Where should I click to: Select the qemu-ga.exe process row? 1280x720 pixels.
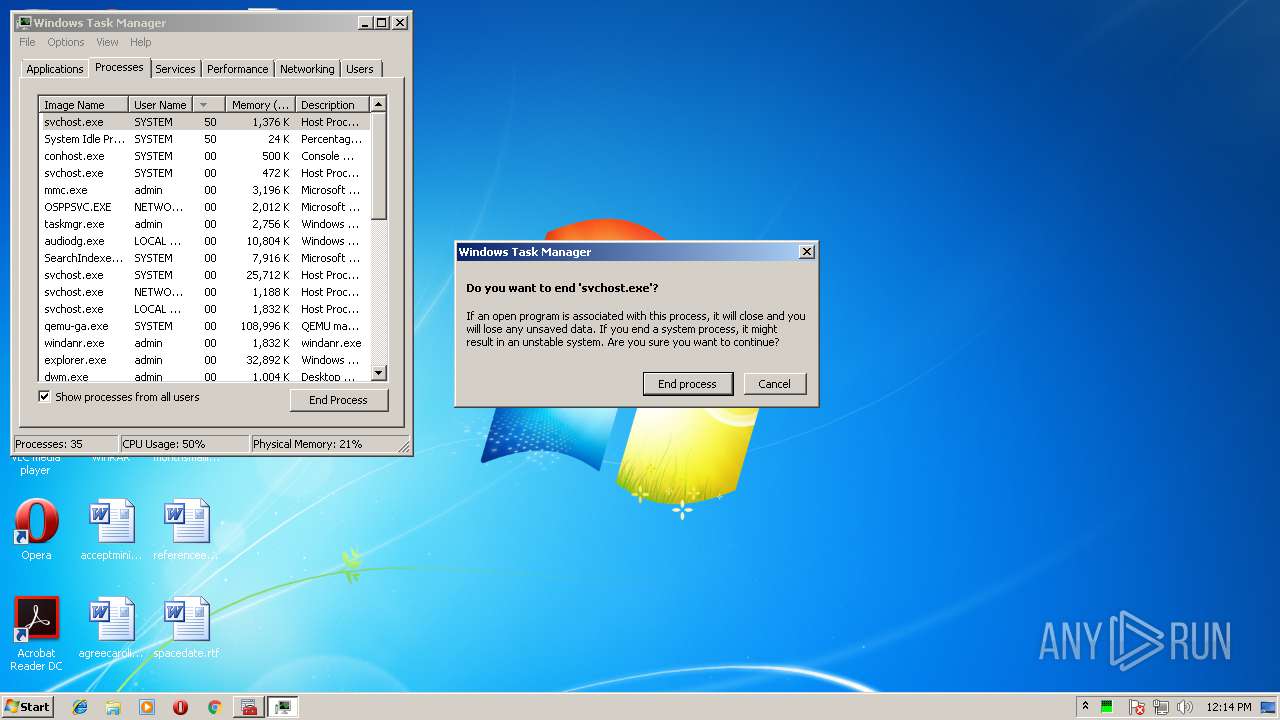pyautogui.click(x=204, y=326)
